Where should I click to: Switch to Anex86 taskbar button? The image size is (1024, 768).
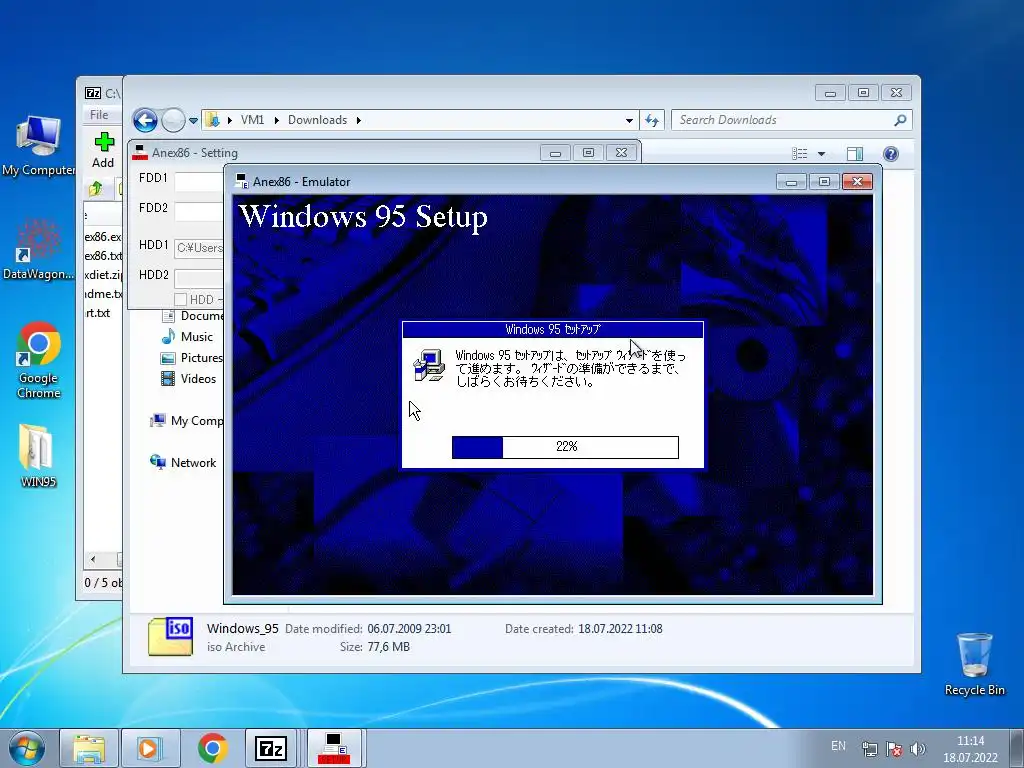pos(334,748)
